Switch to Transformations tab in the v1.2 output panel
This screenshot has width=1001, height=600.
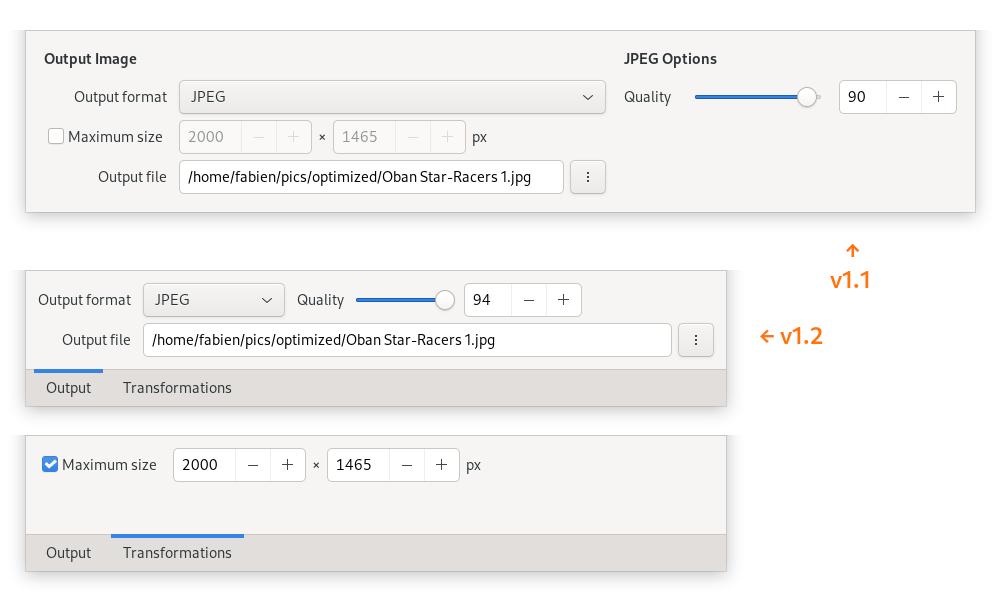(177, 388)
